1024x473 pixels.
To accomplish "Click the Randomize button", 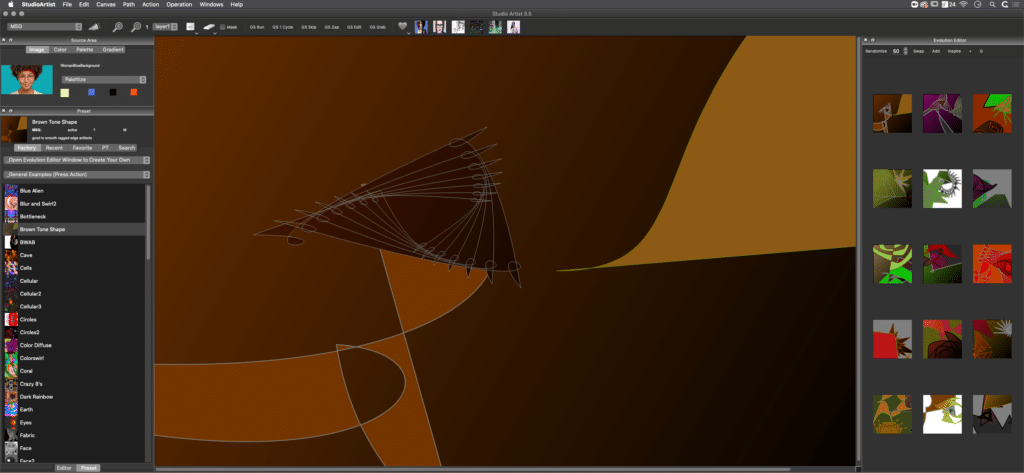I will [x=875, y=49].
